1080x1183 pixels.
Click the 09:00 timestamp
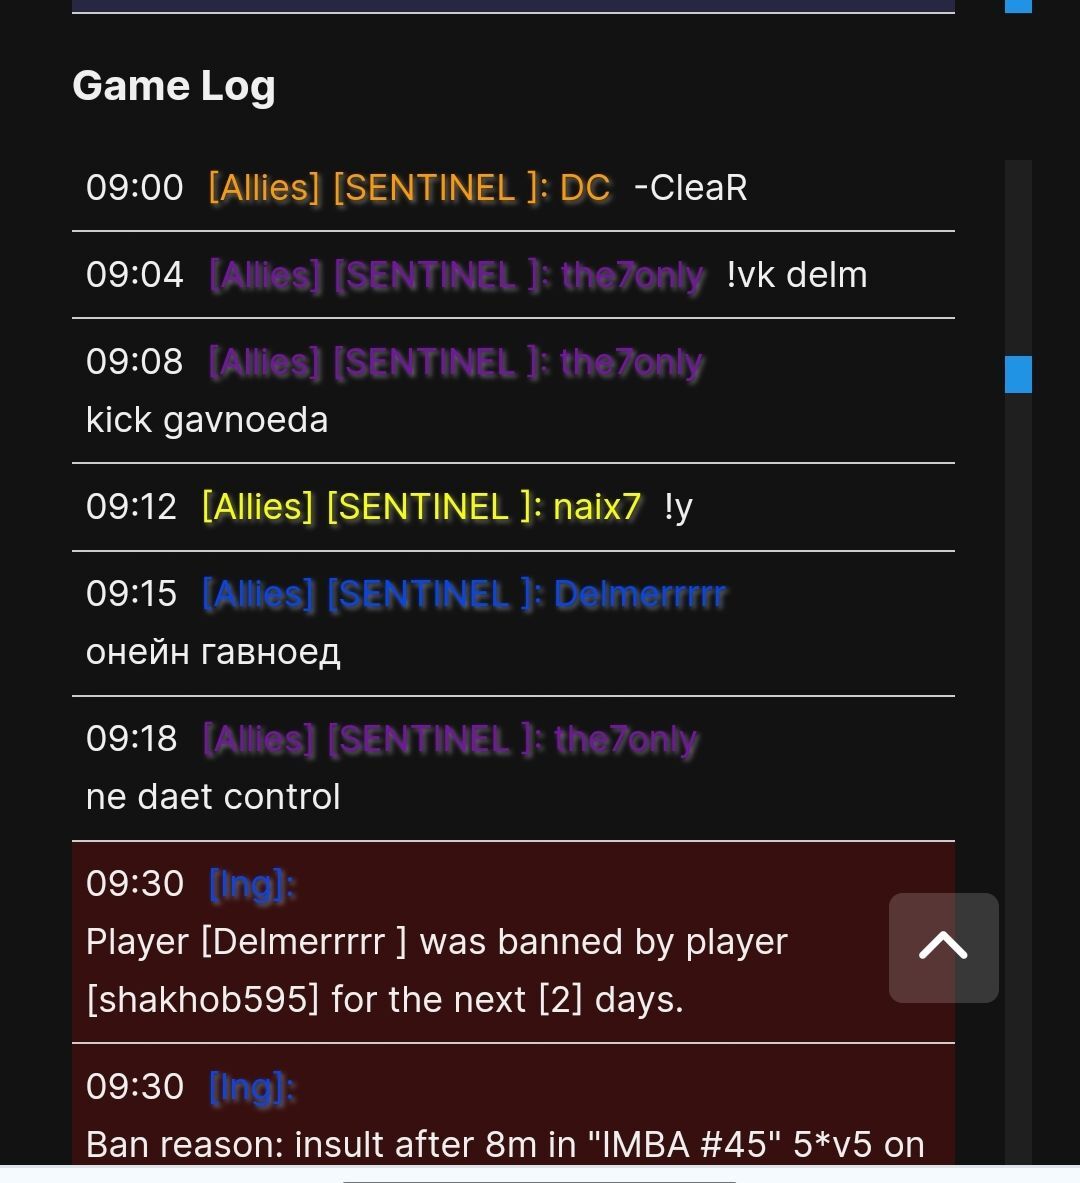tap(135, 188)
